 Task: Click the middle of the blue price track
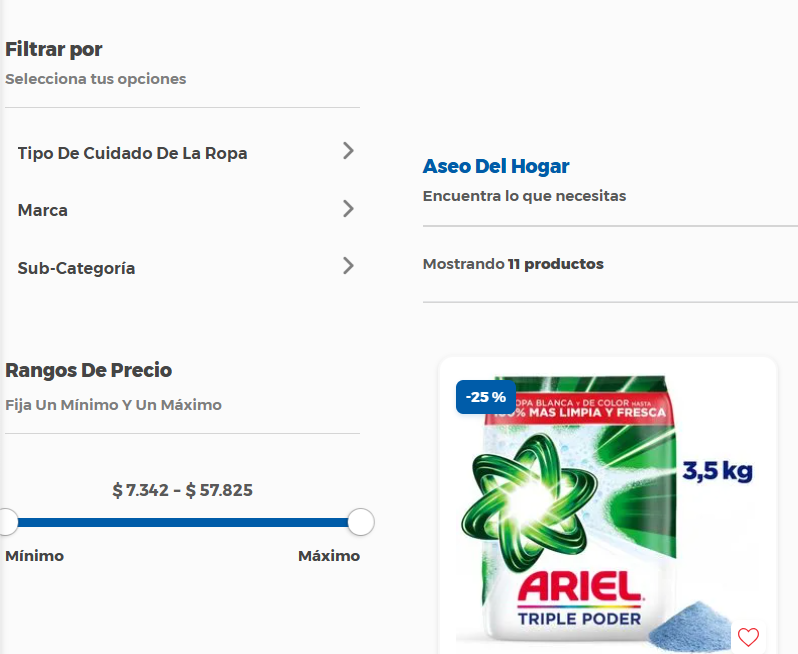(x=183, y=522)
